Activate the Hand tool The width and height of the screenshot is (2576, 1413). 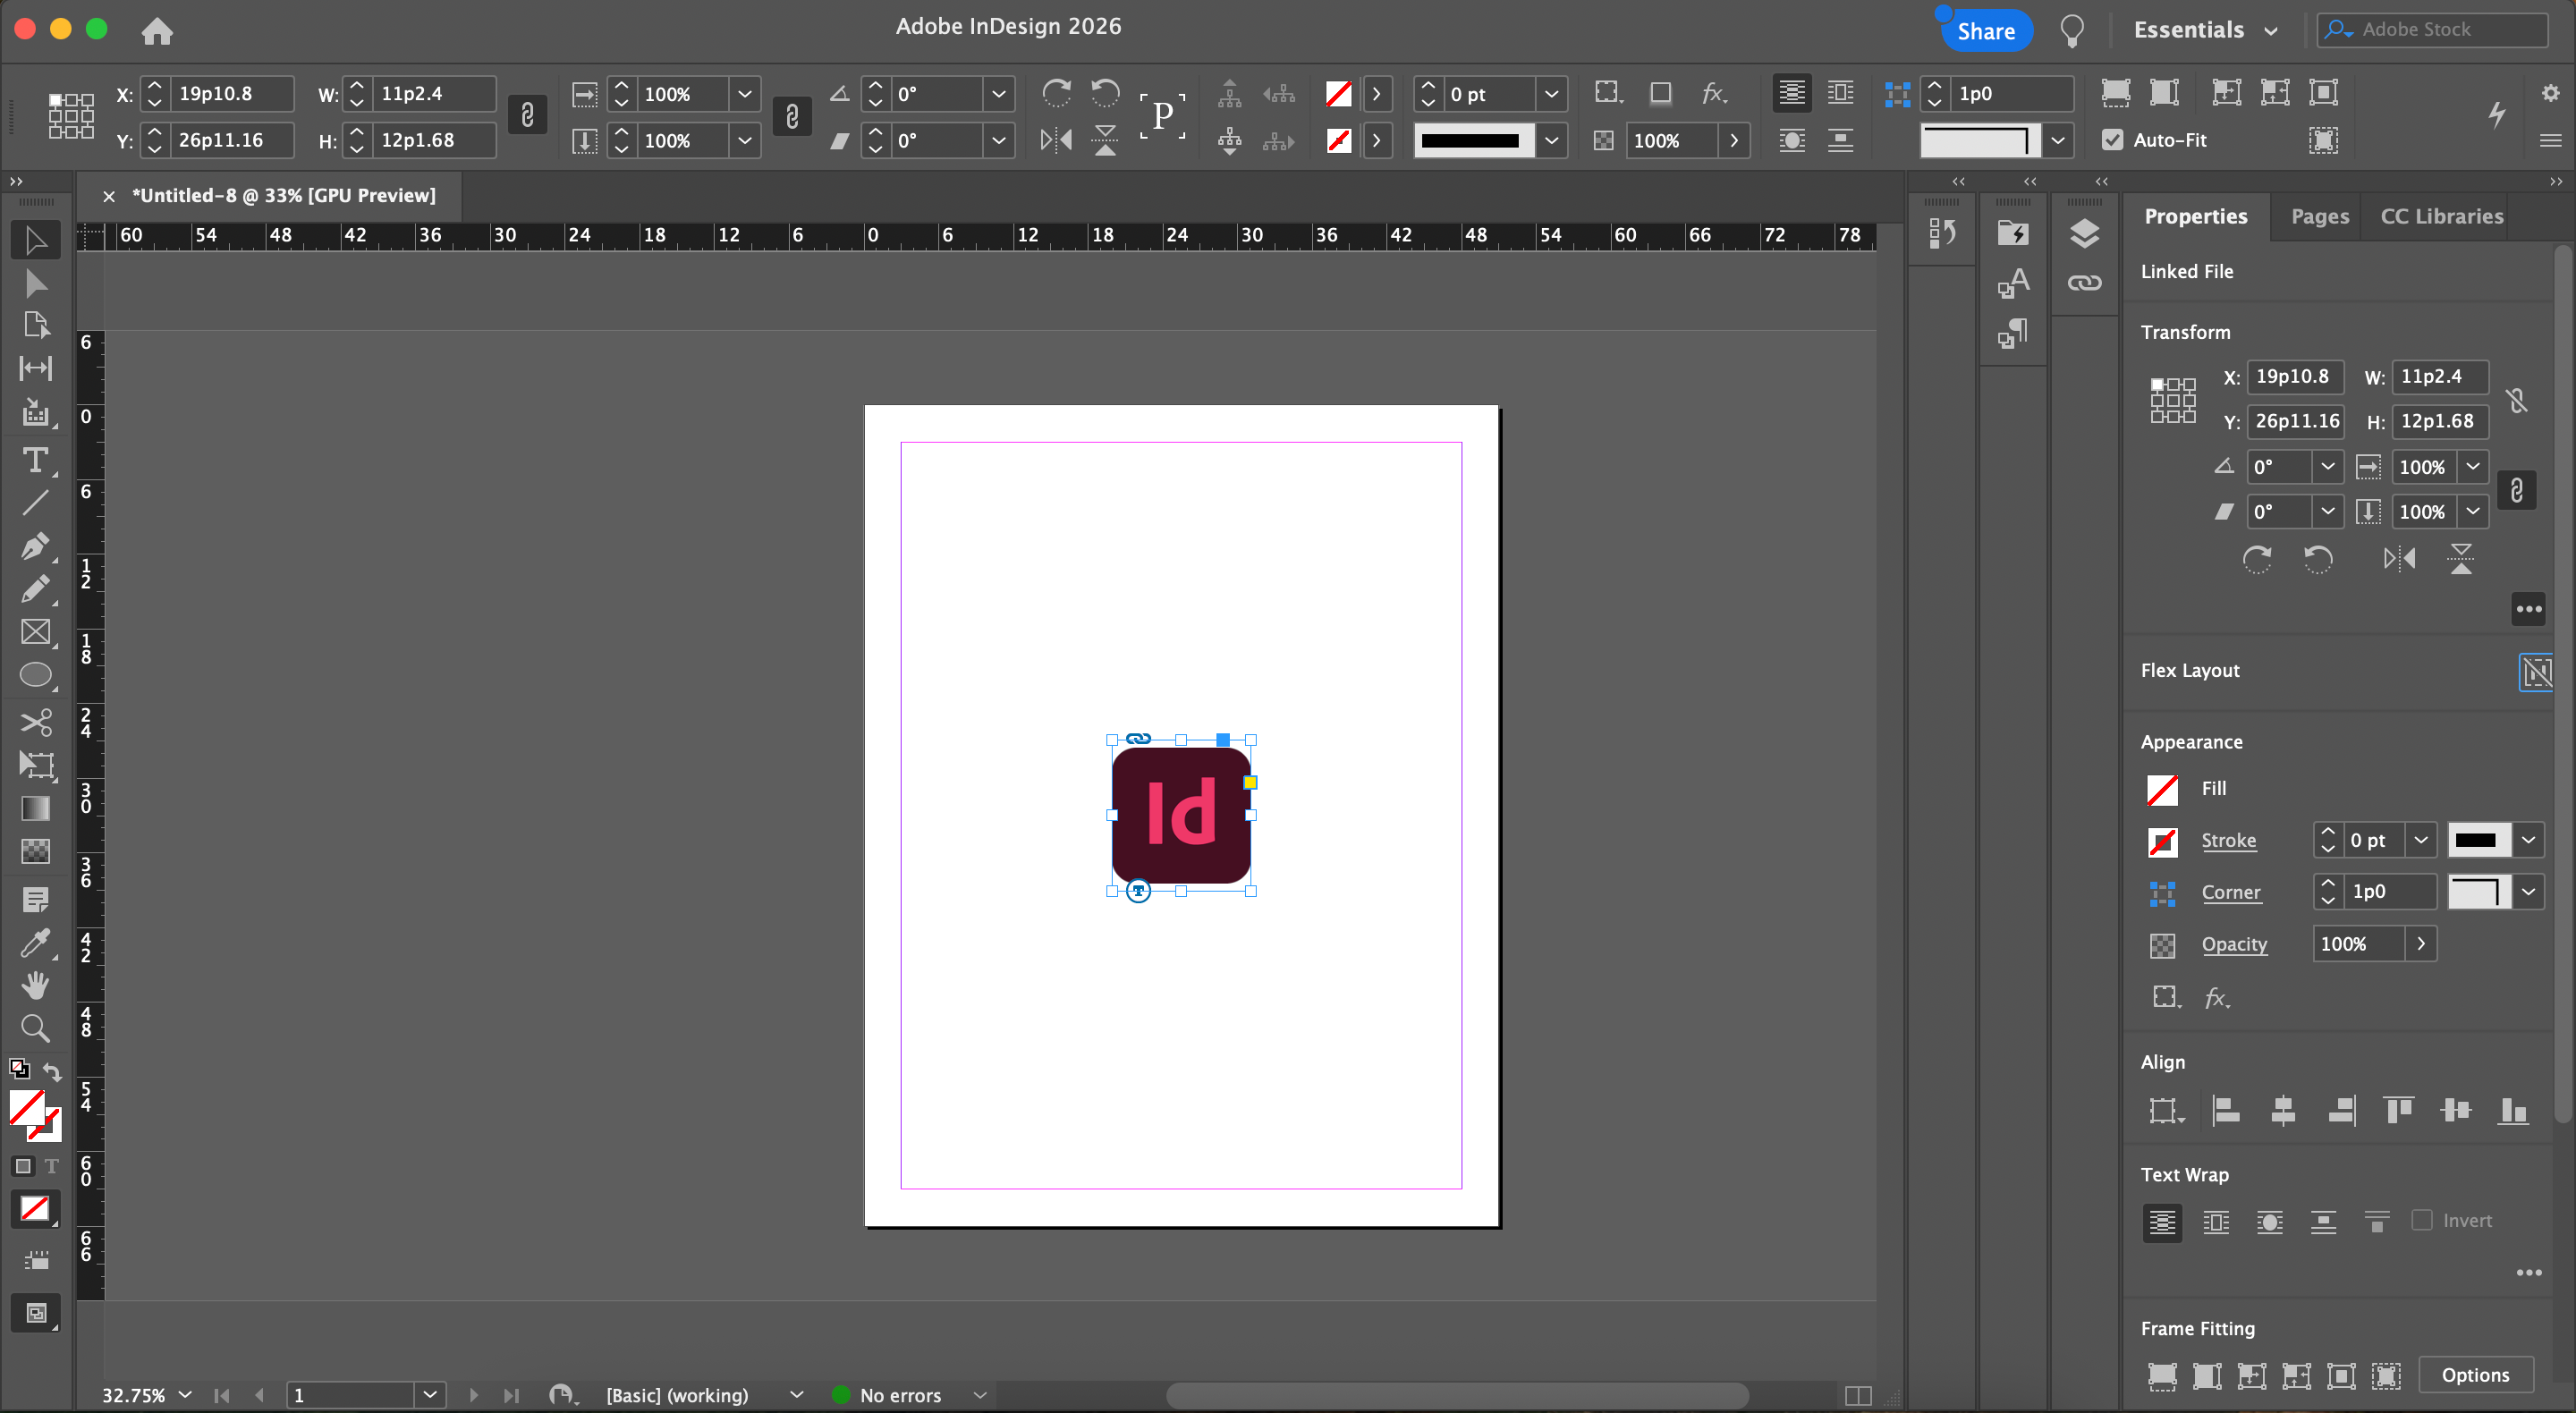pyautogui.click(x=35, y=985)
